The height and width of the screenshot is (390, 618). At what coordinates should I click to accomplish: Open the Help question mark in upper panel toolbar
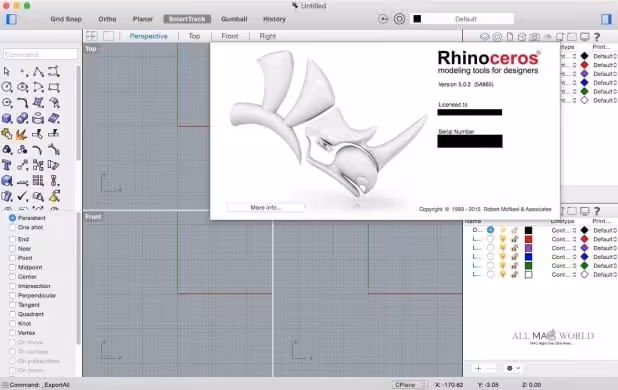[597, 37]
